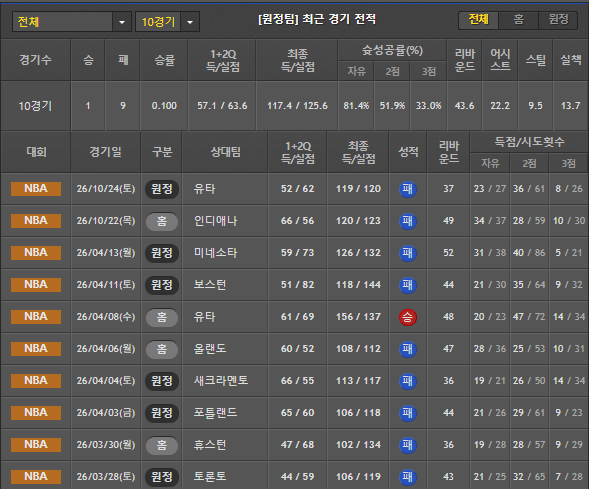Click the 경기일 column header
589x489 pixels.
[106, 152]
